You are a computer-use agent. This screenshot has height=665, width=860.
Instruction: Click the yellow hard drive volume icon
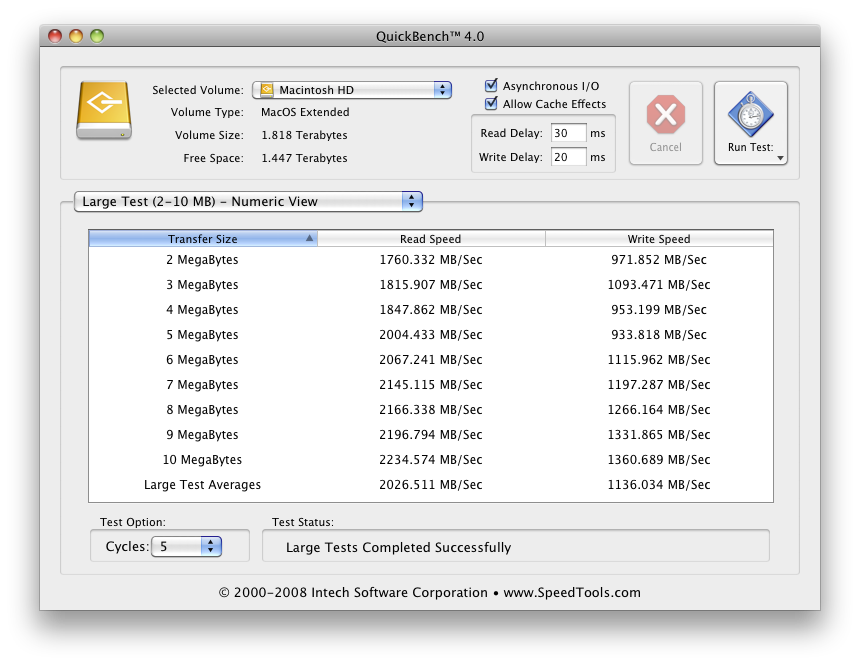pyautogui.click(x=104, y=110)
